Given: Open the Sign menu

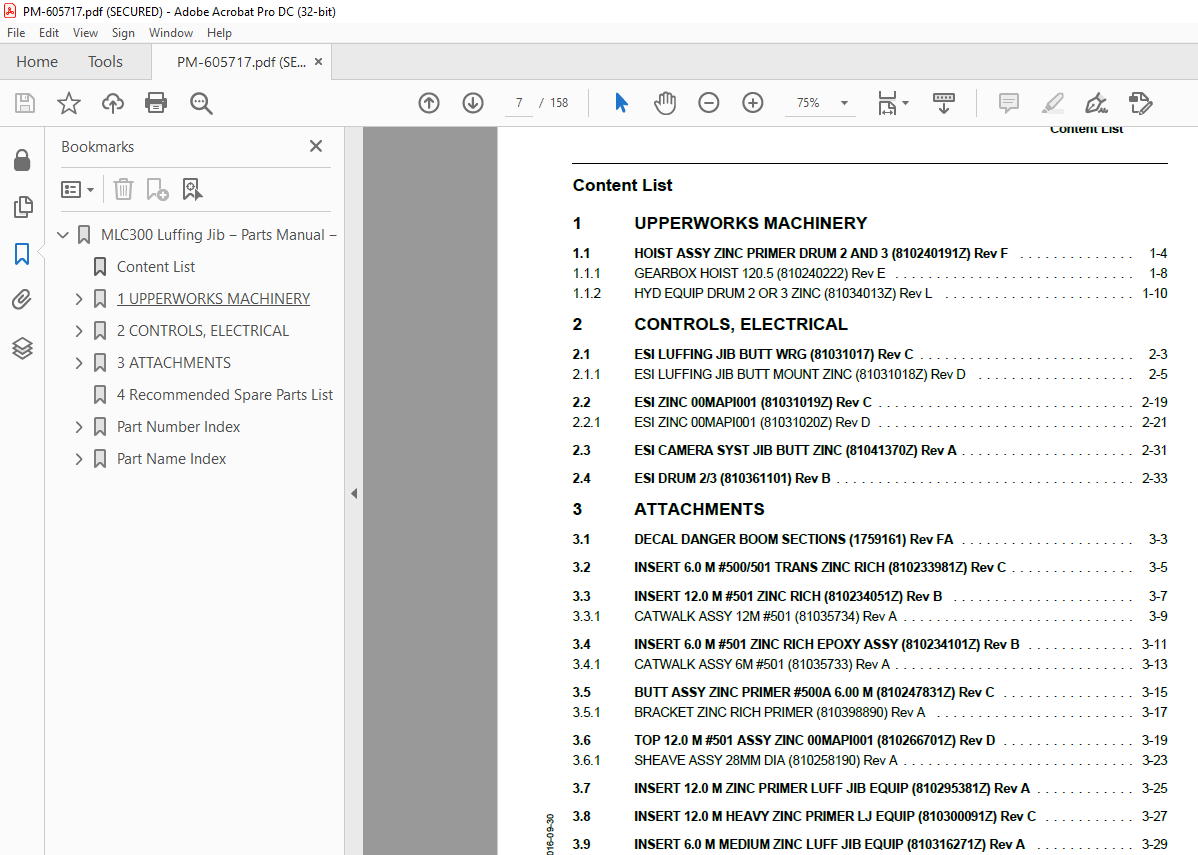Looking at the screenshot, I should (123, 33).
